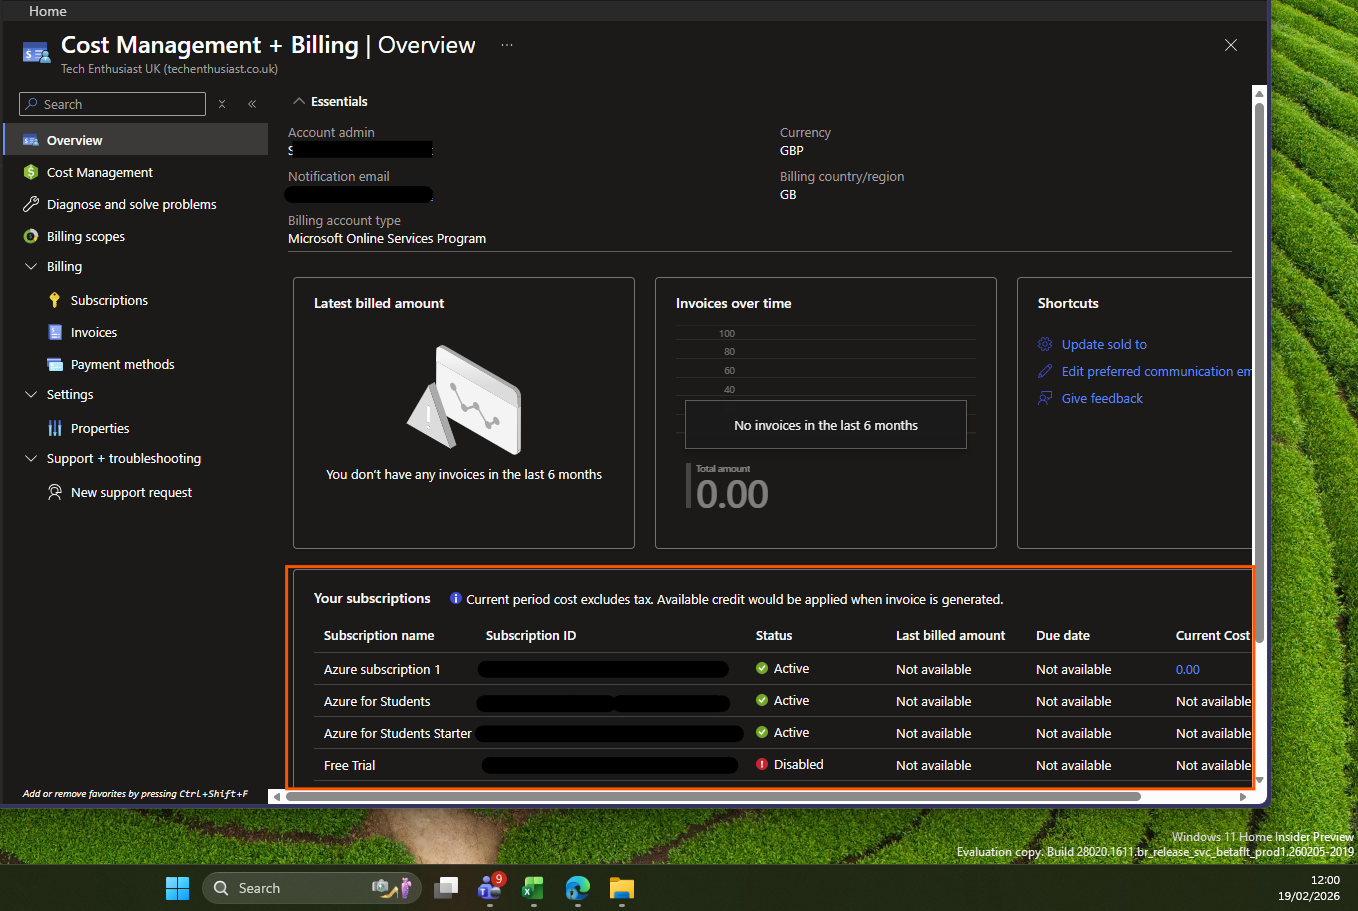Click the Subscriptions key icon
The height and width of the screenshot is (911, 1358).
[x=55, y=300]
